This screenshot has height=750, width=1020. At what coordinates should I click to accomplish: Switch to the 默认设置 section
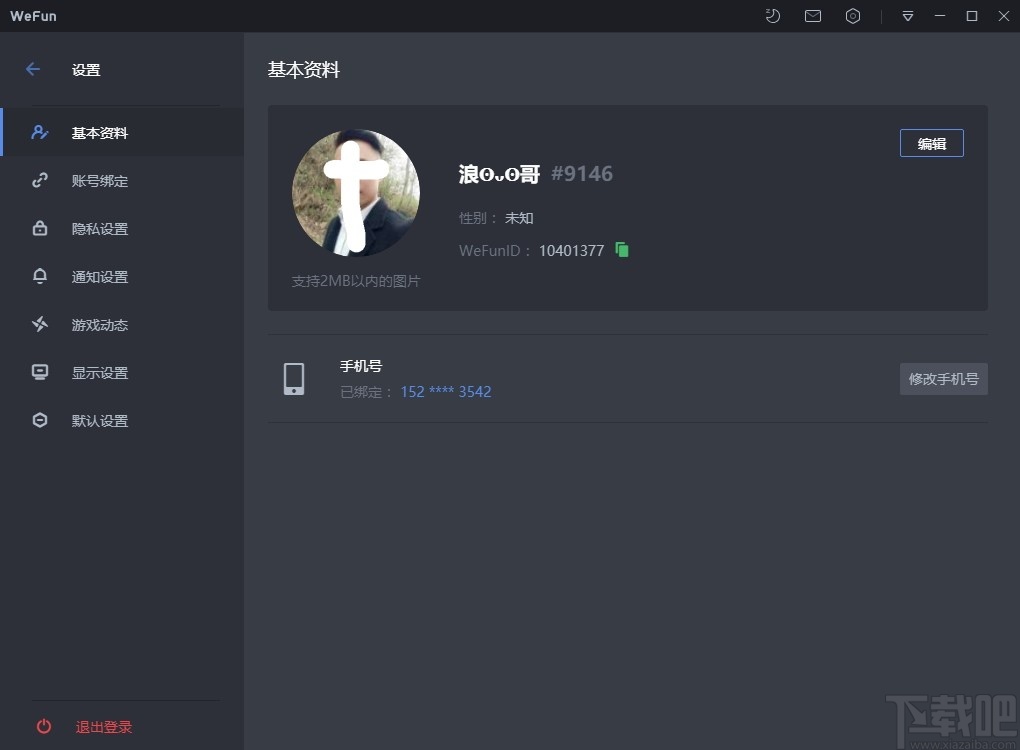pos(100,420)
